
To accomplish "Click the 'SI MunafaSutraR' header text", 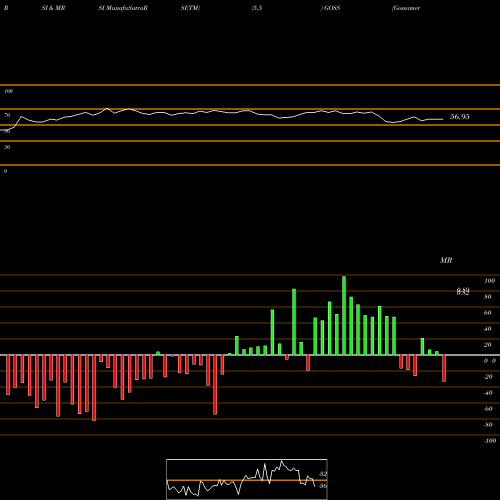I will click(x=123, y=8).
